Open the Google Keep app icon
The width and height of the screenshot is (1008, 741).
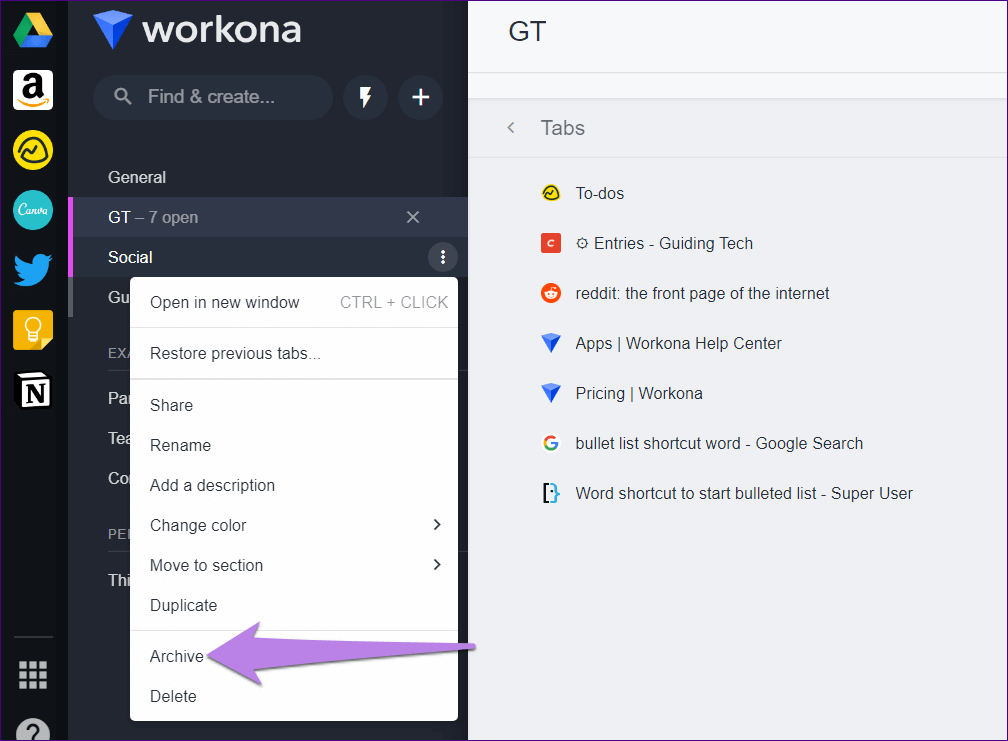point(33,330)
